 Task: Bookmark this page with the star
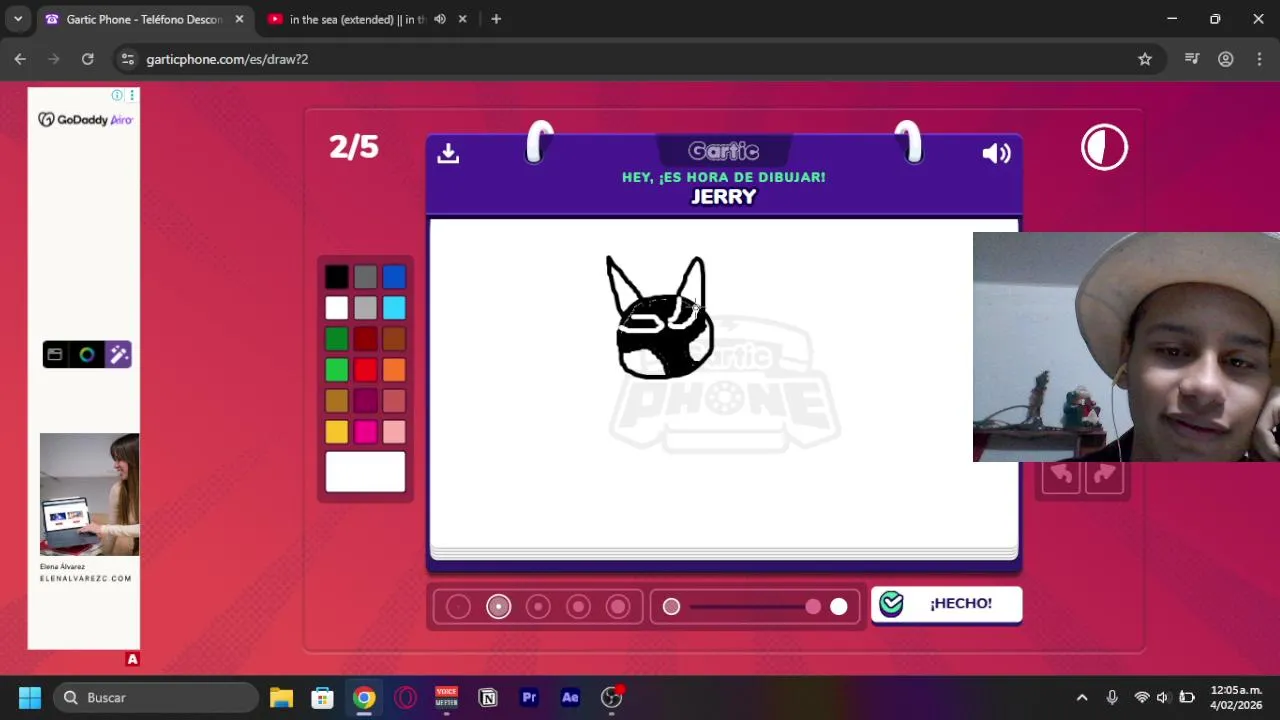click(x=1145, y=59)
